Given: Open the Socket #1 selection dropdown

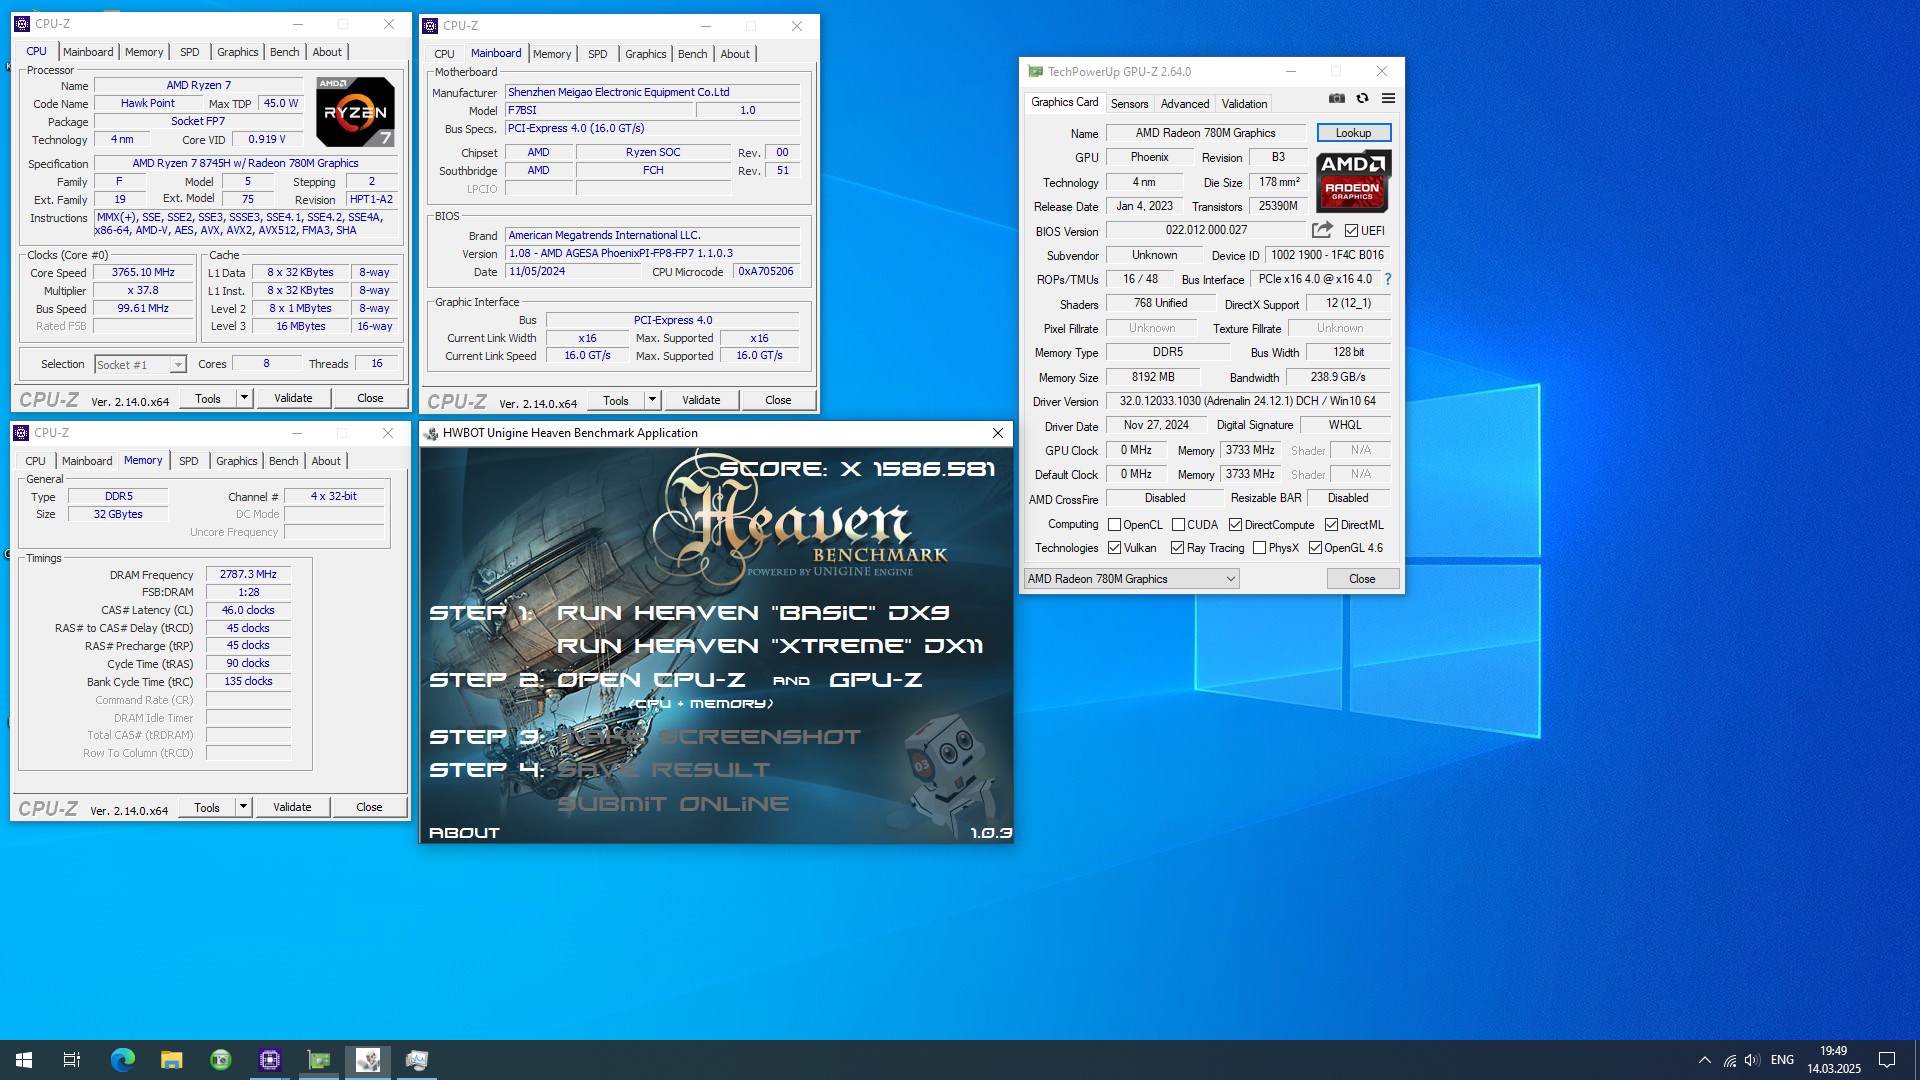Looking at the screenshot, I should coord(140,365).
